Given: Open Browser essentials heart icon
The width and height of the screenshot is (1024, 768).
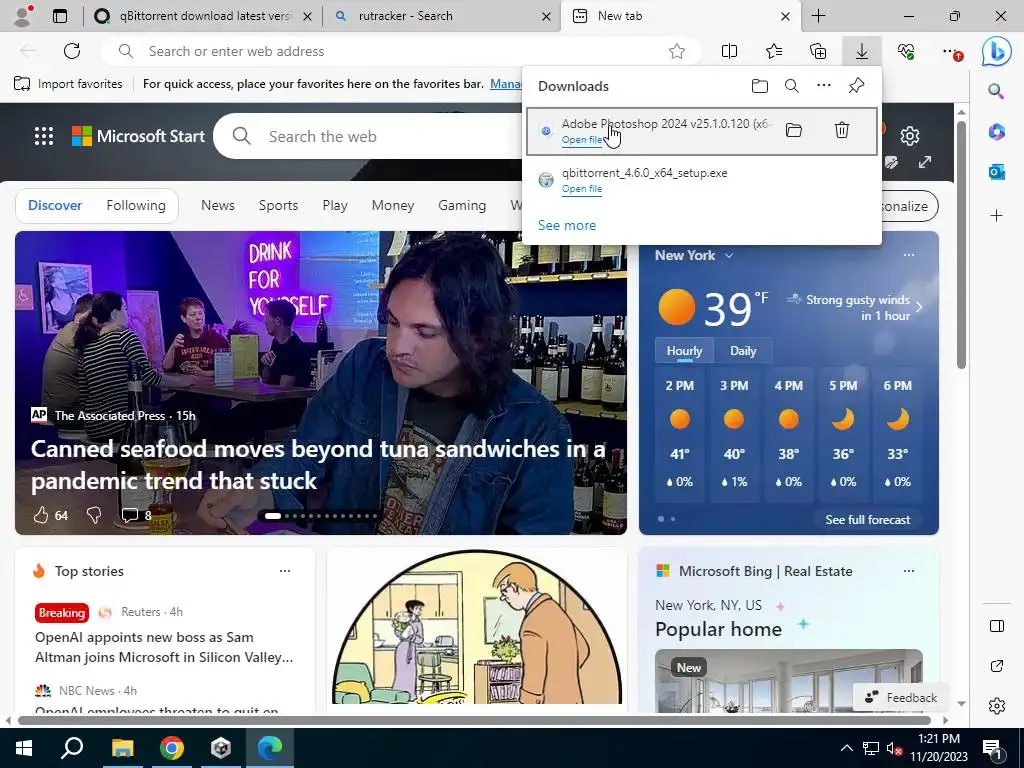Looking at the screenshot, I should (906, 51).
